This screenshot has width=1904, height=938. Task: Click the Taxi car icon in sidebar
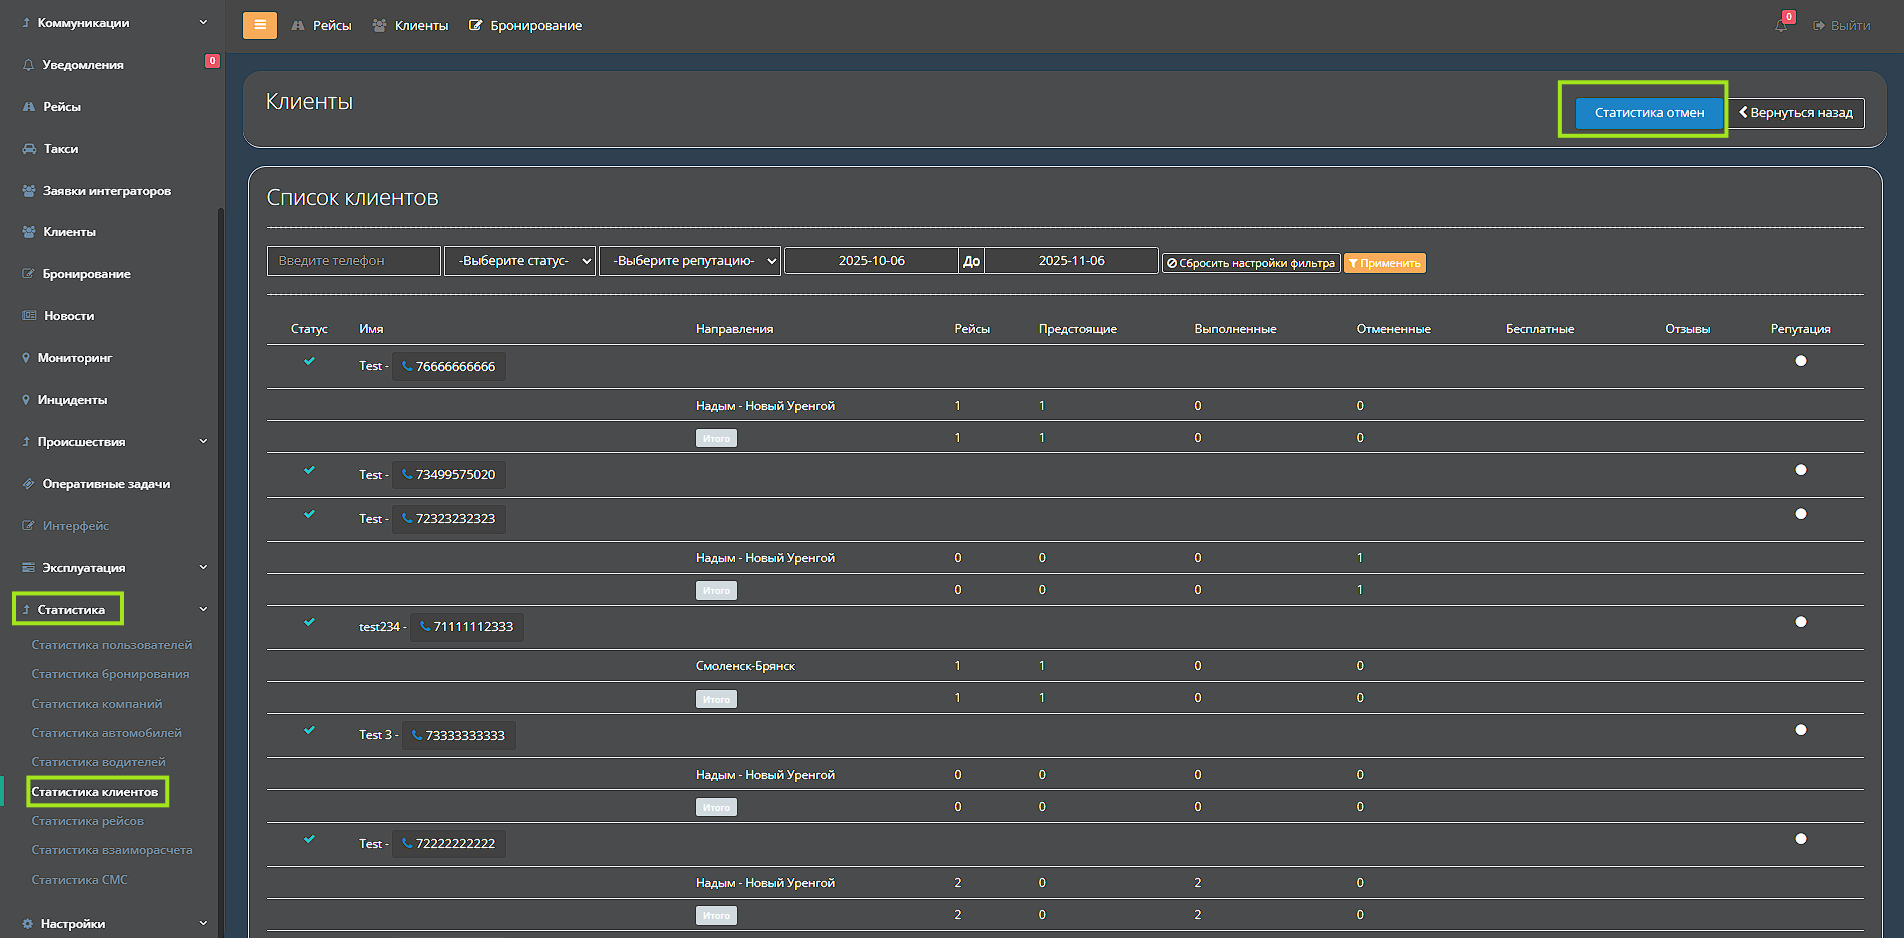[x=29, y=149]
